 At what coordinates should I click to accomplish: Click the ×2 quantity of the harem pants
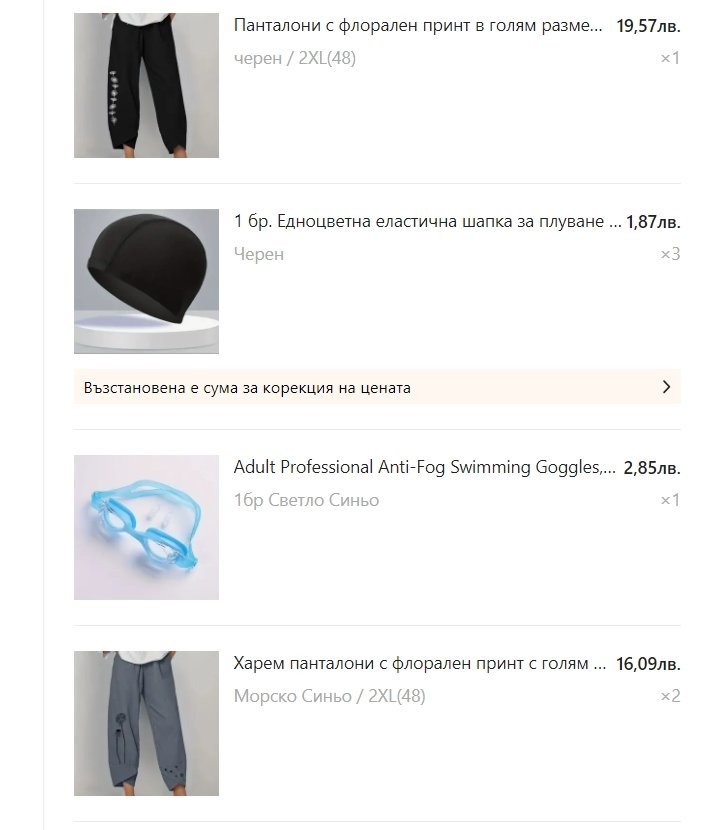click(x=670, y=696)
